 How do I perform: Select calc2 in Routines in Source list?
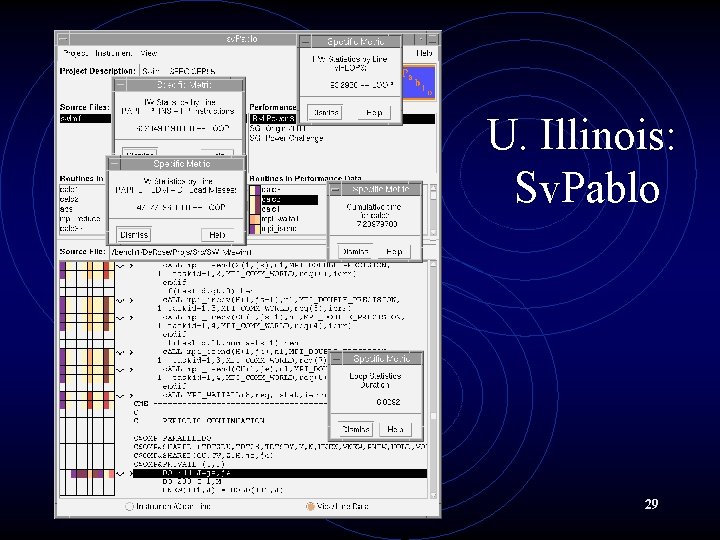(69, 199)
